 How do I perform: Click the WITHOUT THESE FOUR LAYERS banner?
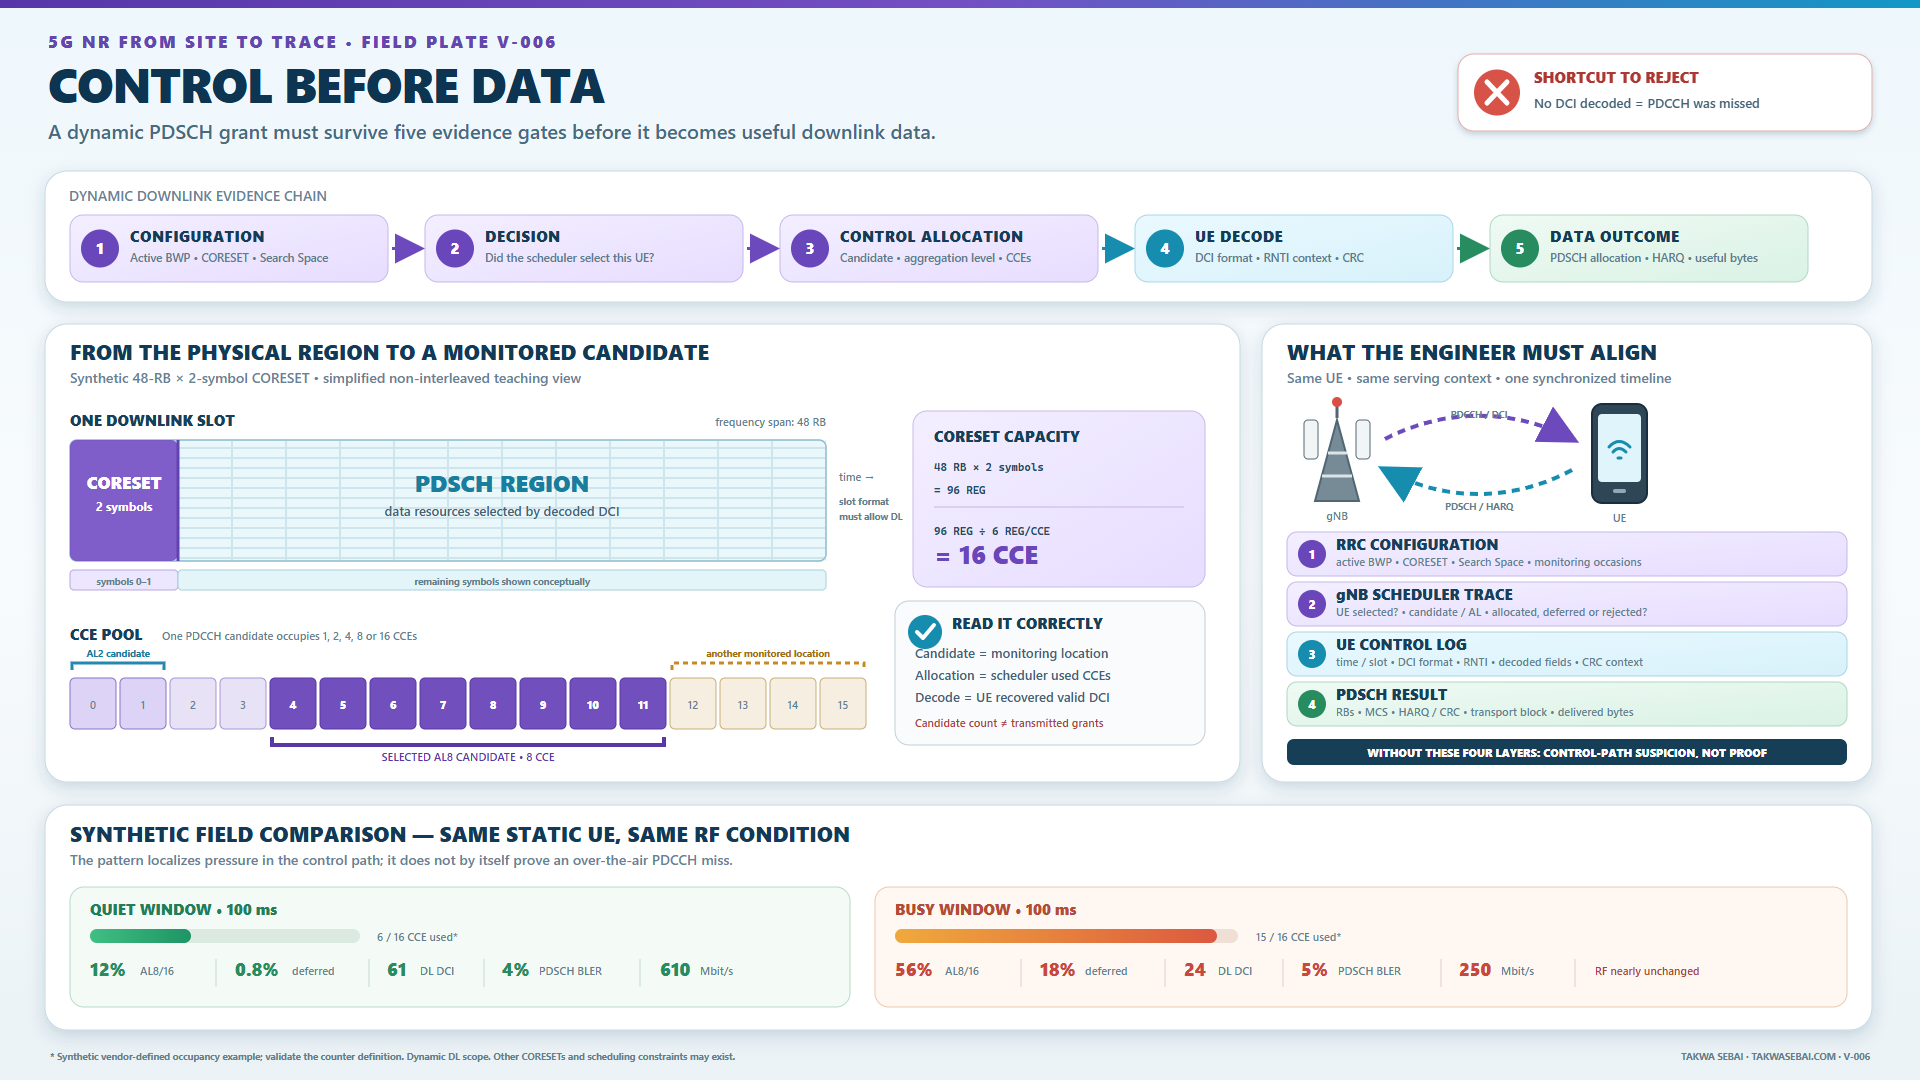(x=1566, y=752)
